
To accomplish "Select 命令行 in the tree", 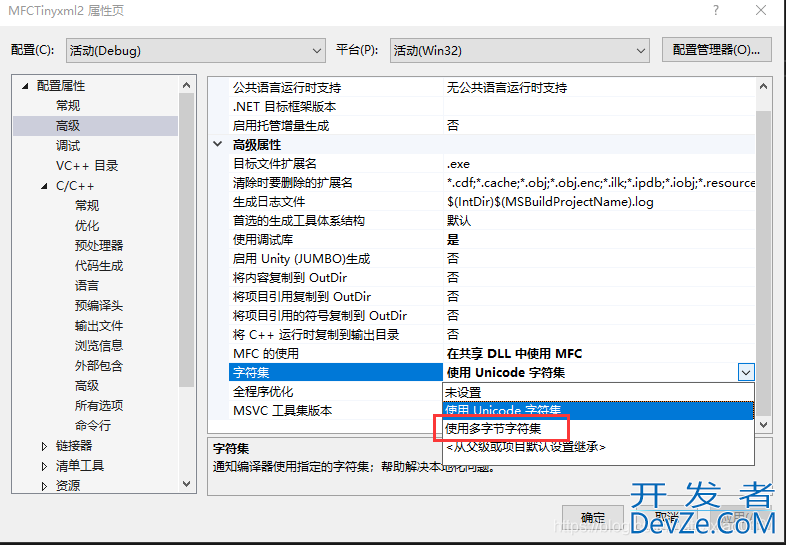I will click(93, 426).
